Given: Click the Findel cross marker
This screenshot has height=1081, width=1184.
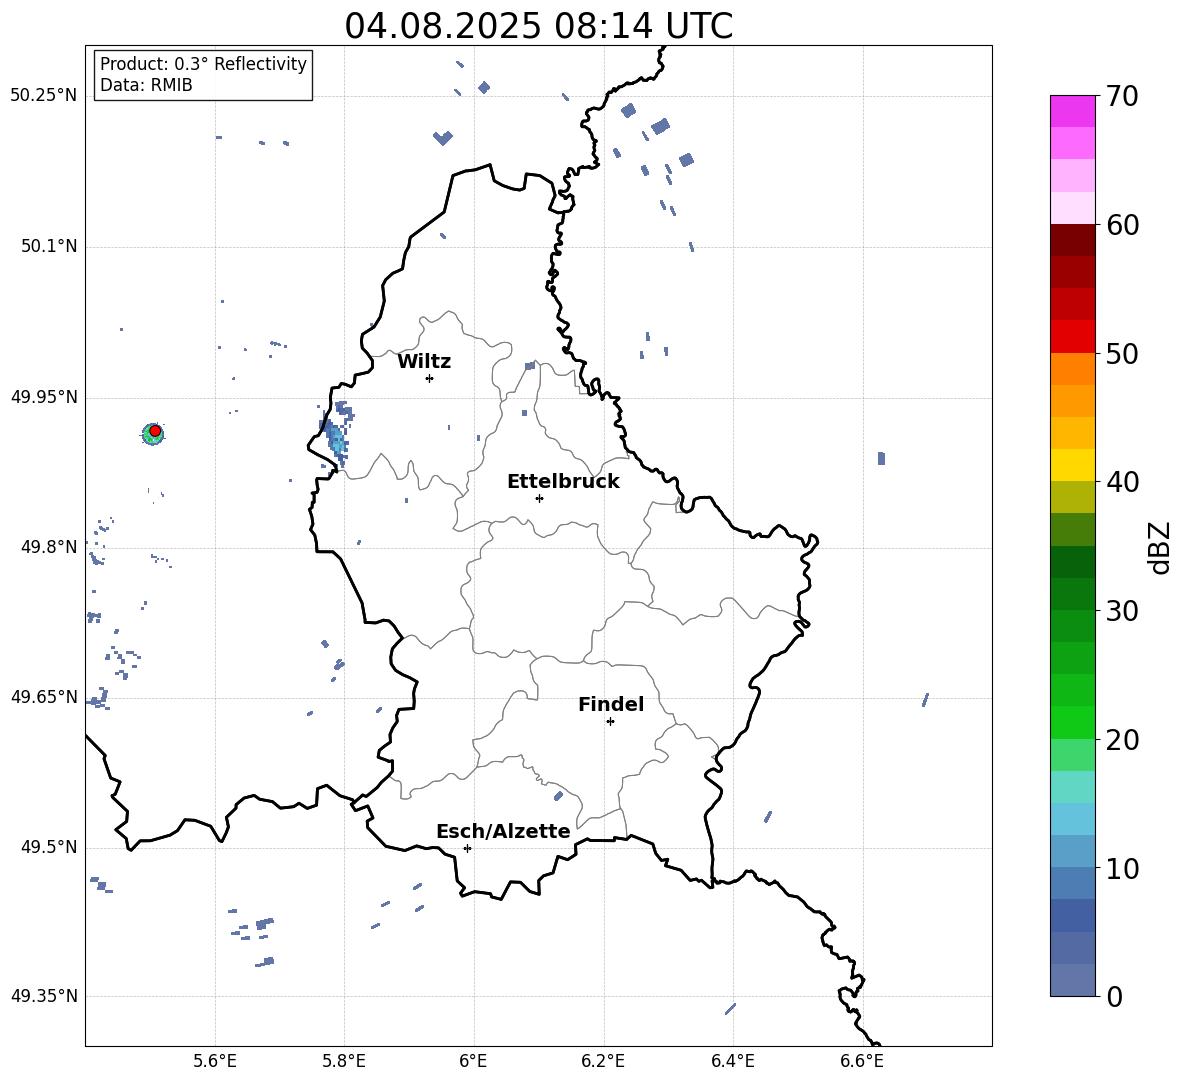Looking at the screenshot, I should coord(610,722).
